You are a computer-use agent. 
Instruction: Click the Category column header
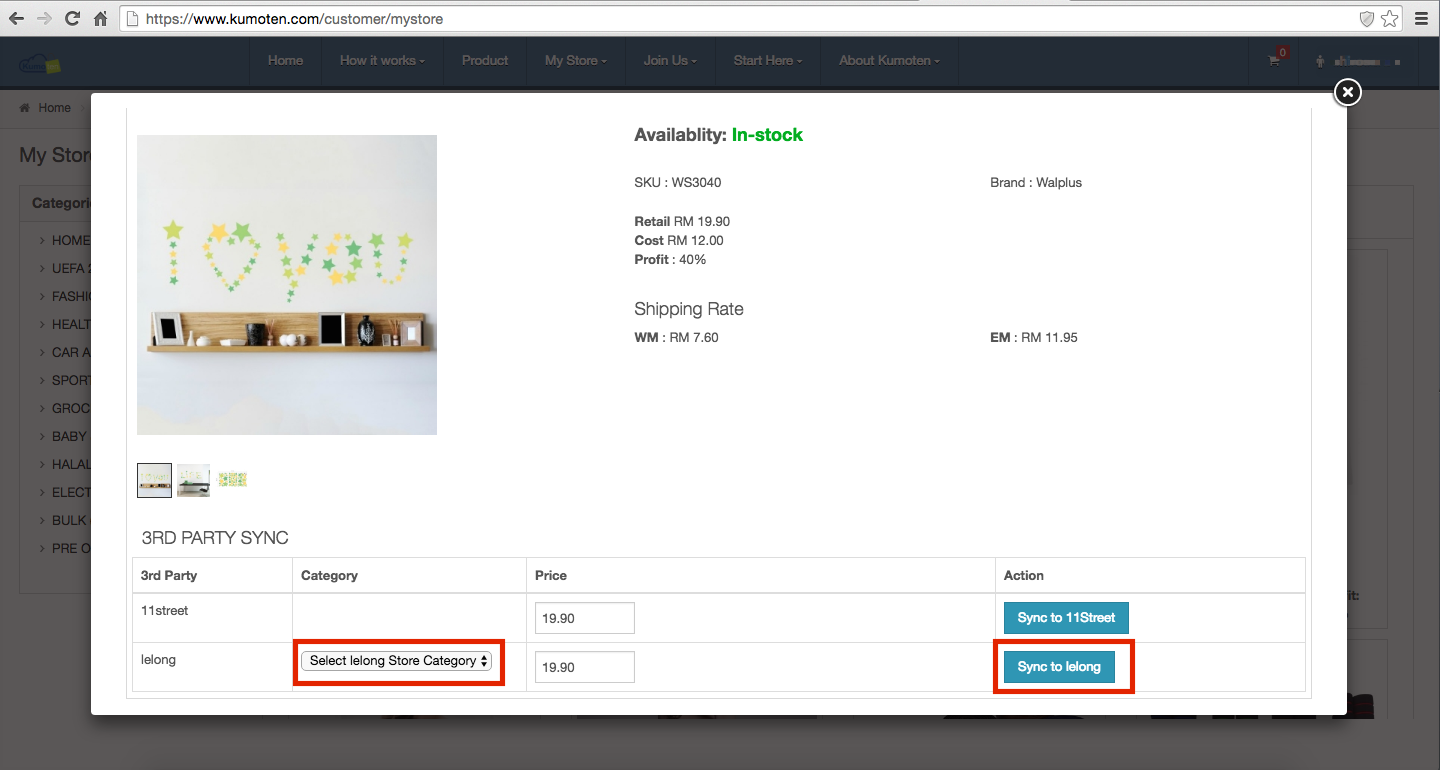click(x=329, y=576)
